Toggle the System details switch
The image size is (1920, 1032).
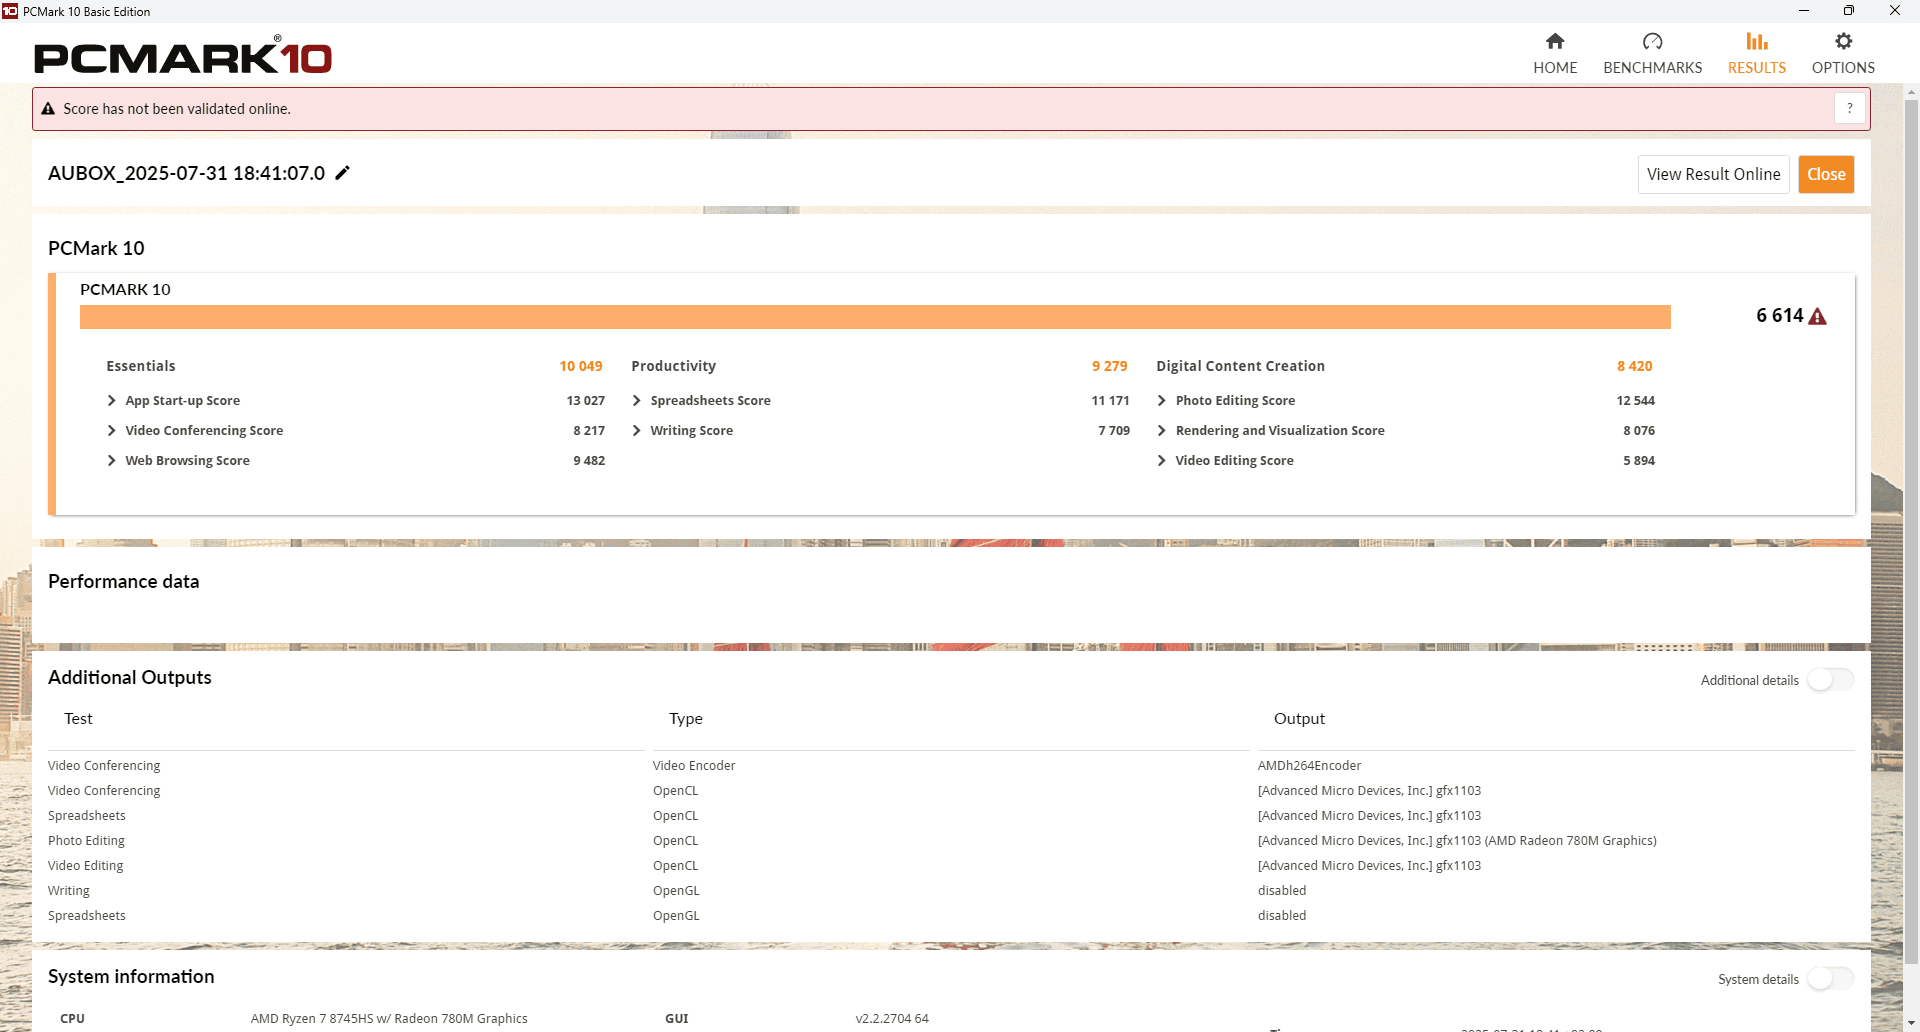(1830, 979)
